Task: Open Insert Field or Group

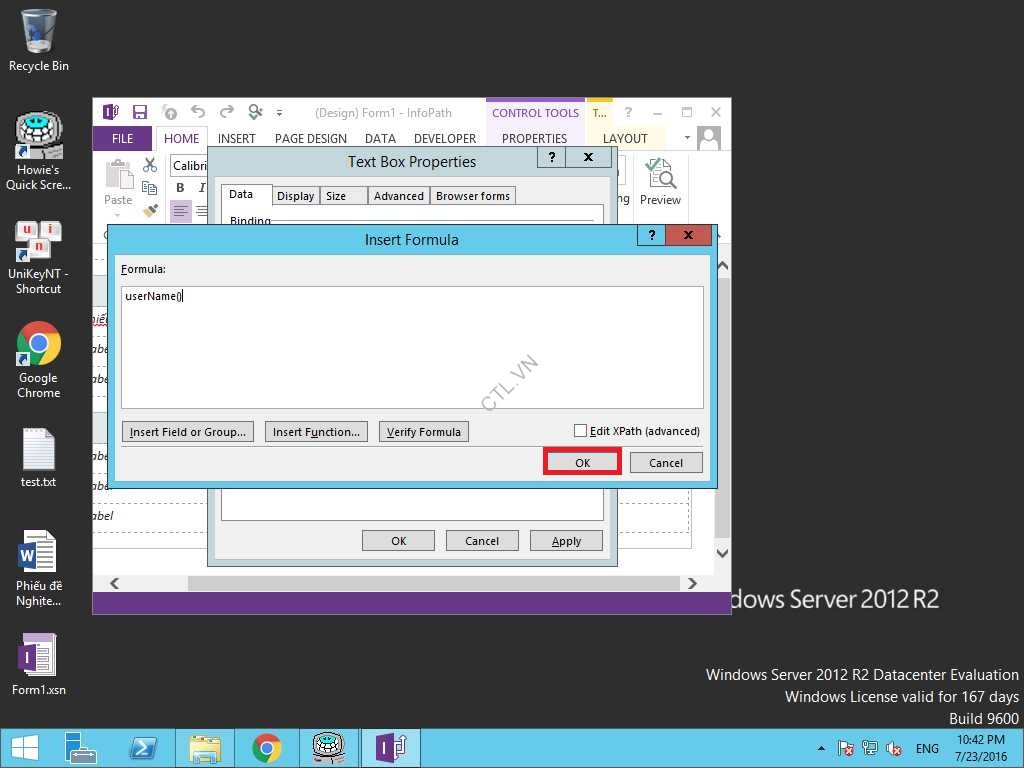Action: pyautogui.click(x=188, y=432)
